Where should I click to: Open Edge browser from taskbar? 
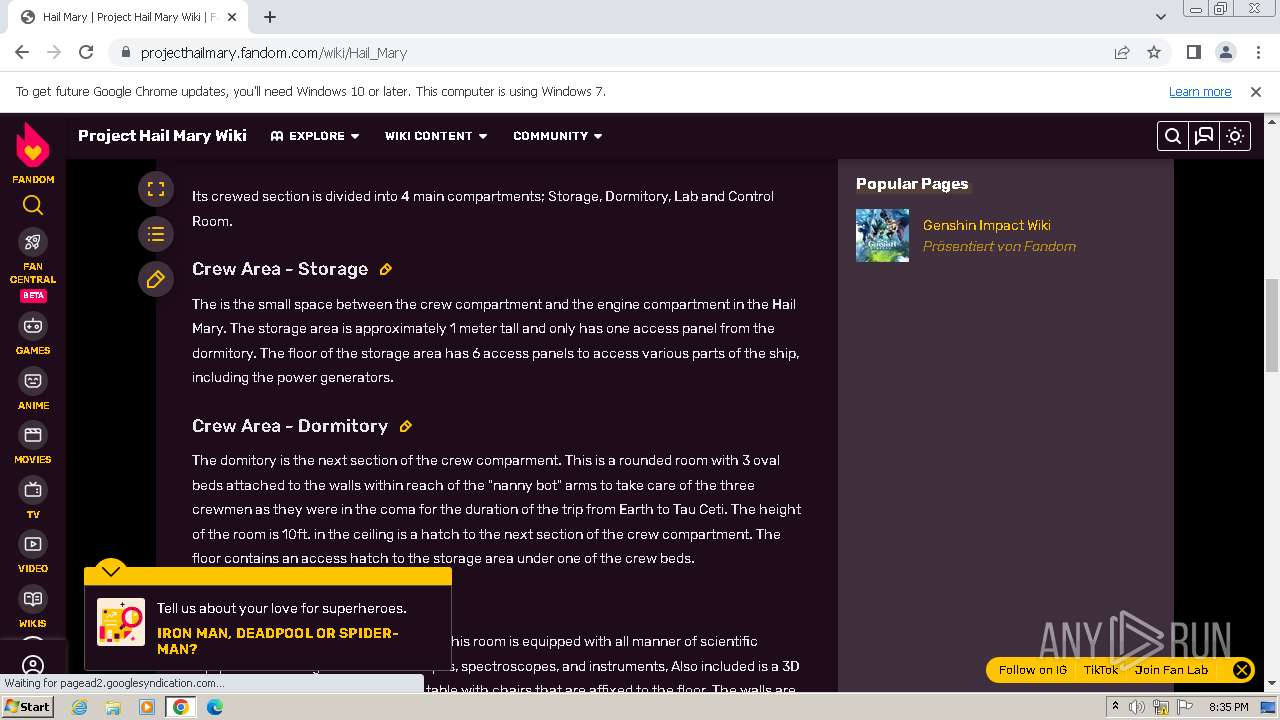tap(215, 707)
